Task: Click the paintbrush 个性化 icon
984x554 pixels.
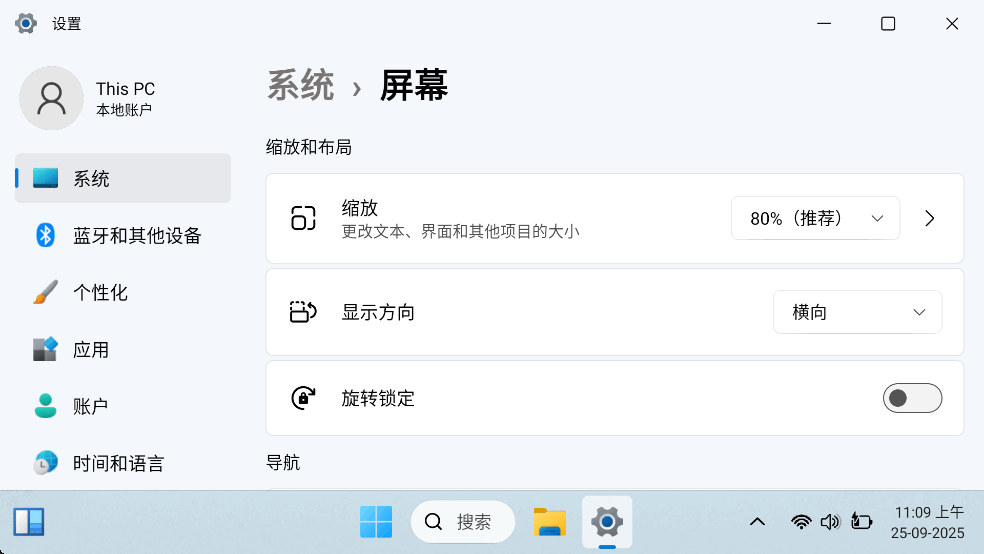Action: click(x=45, y=292)
